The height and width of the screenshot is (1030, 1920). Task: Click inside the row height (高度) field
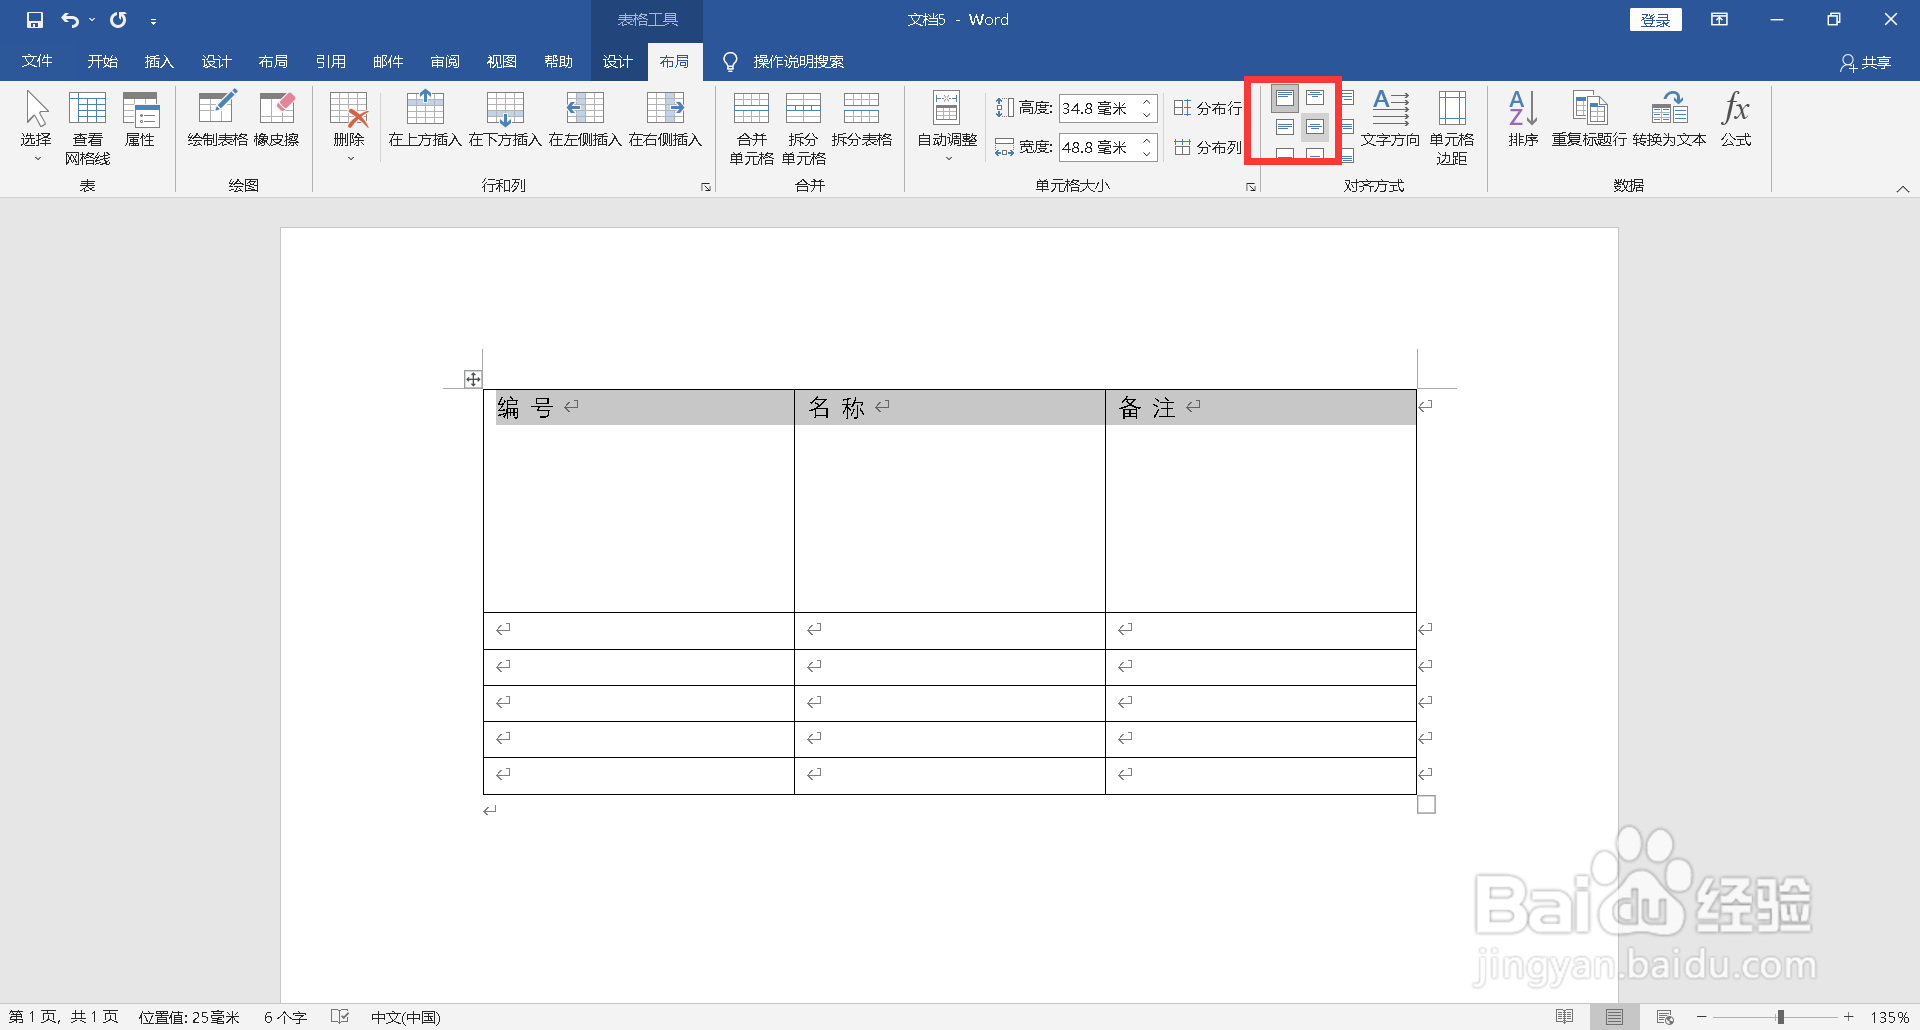click(x=1100, y=108)
